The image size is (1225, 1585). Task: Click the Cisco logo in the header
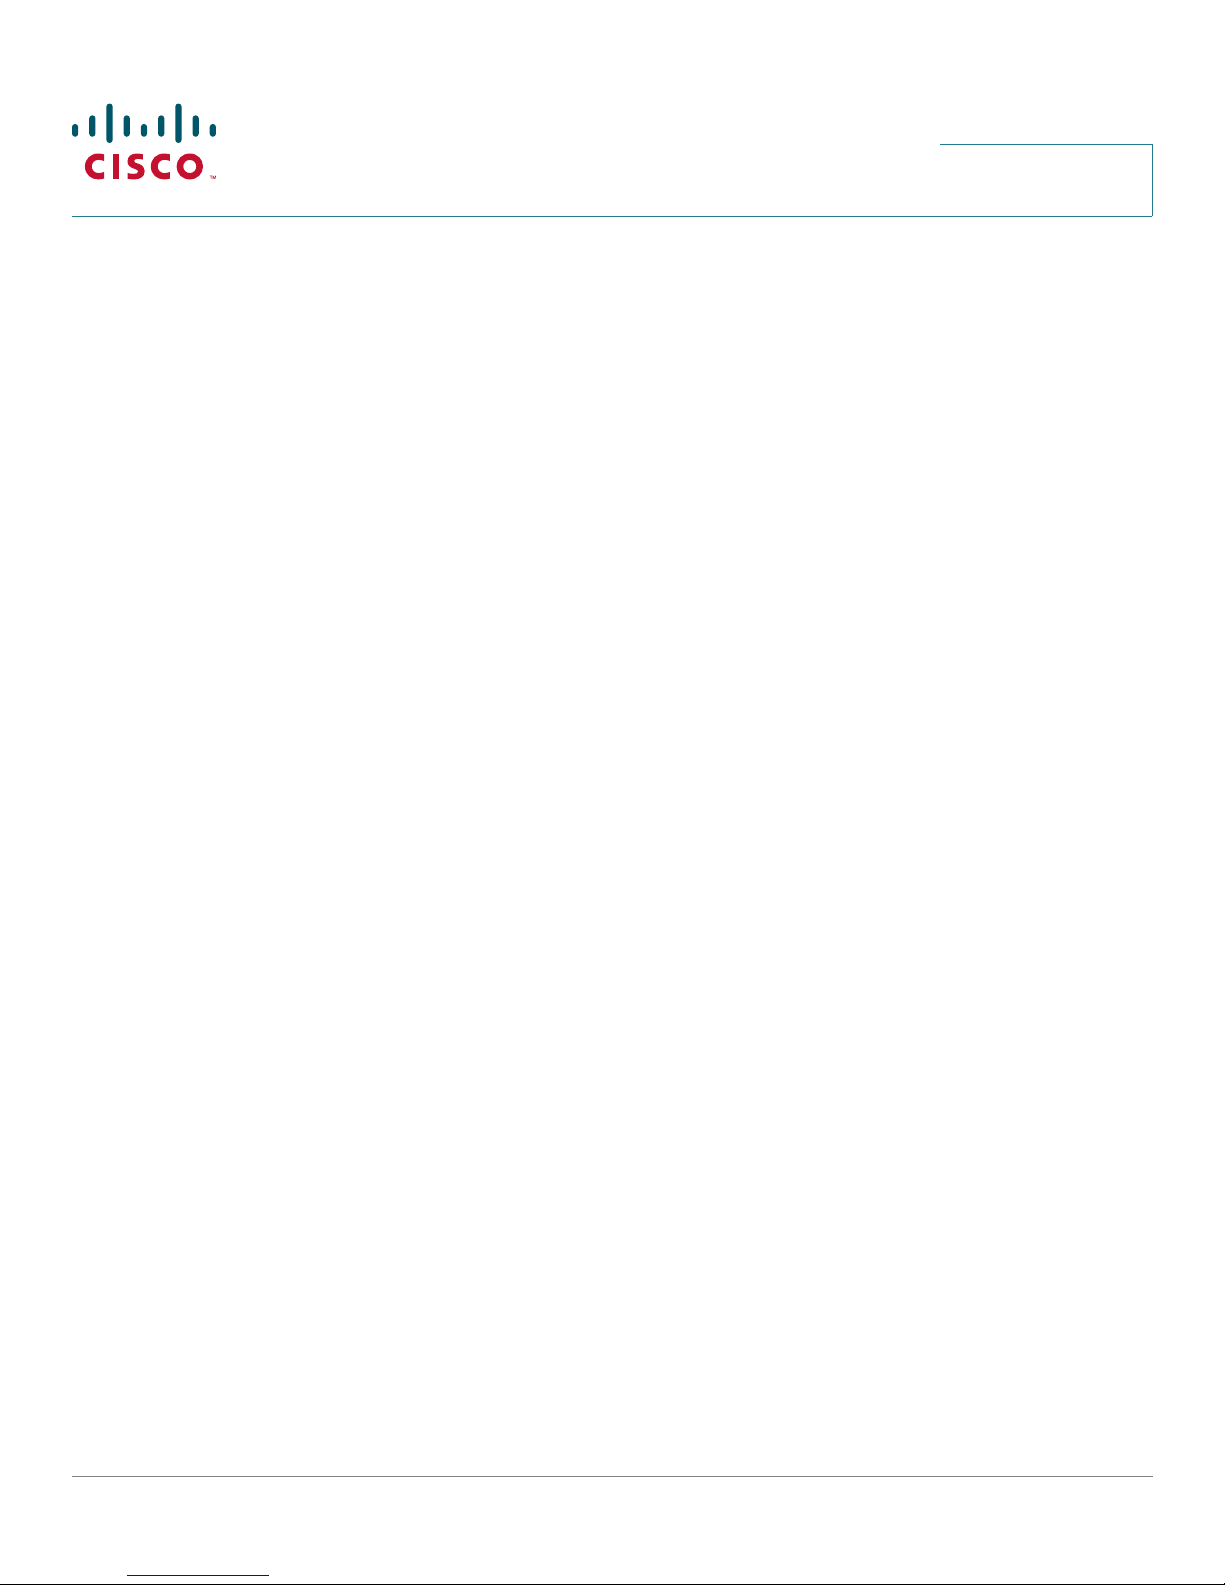(144, 141)
